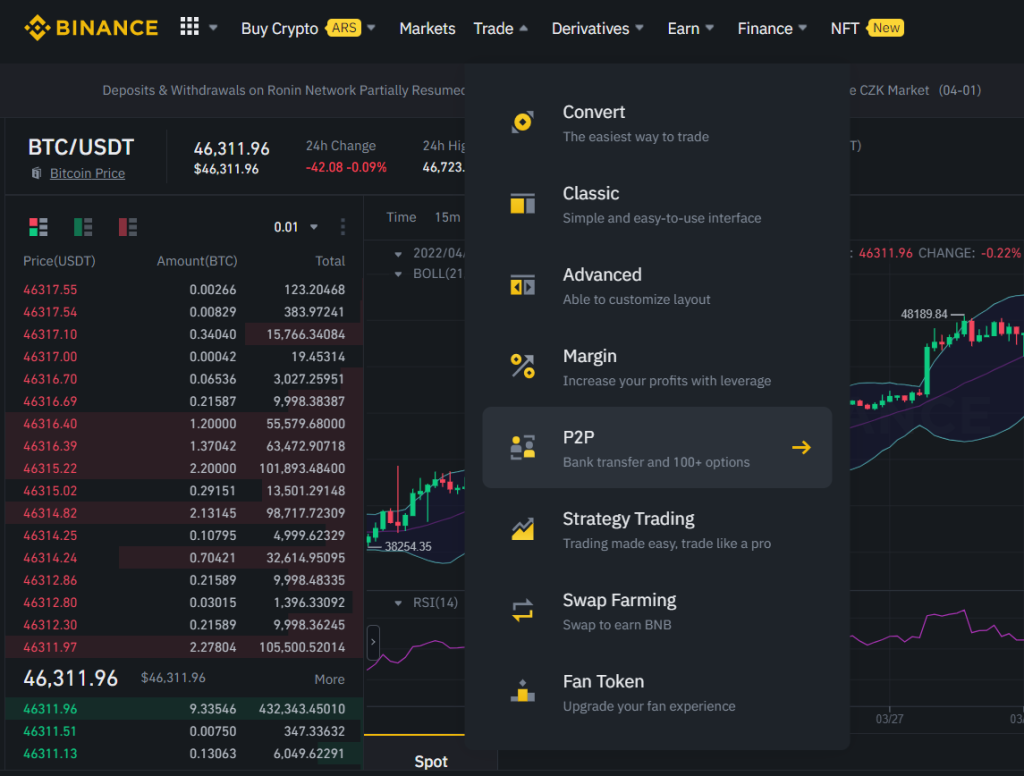
Task: Select the 46311.96 bid price
Action: point(50,709)
